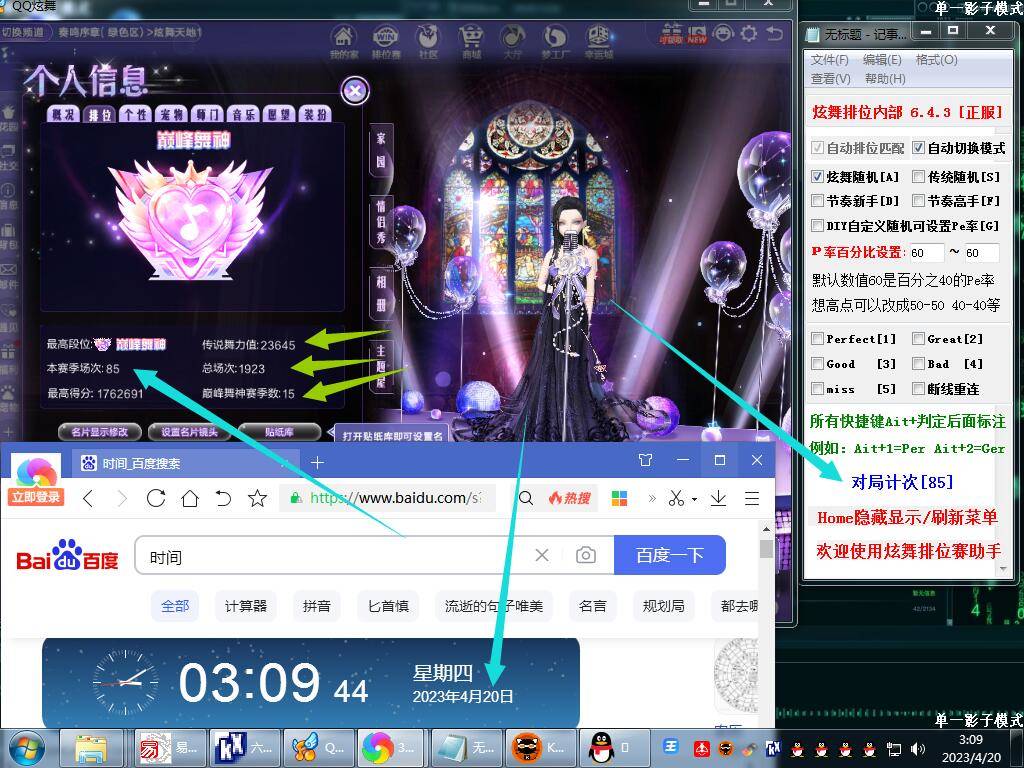Screen dimensions: 1024x768
Task: Reload the Baidu page
Action: (156, 498)
